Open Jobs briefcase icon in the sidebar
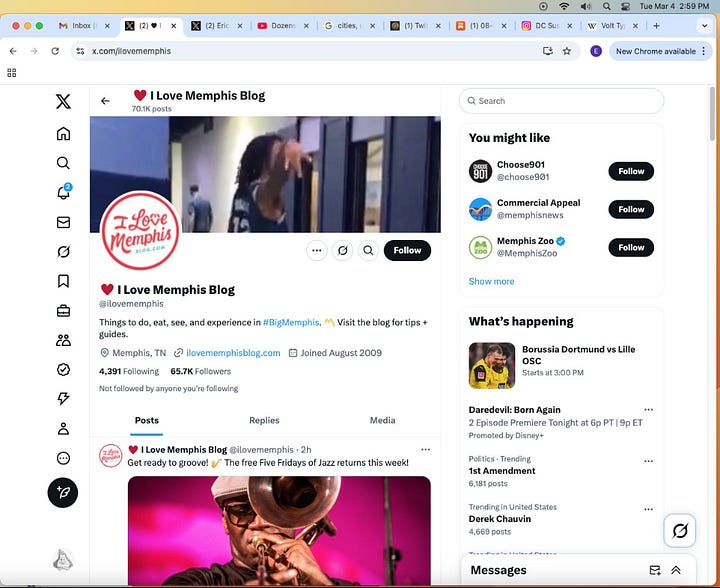 tap(63, 311)
